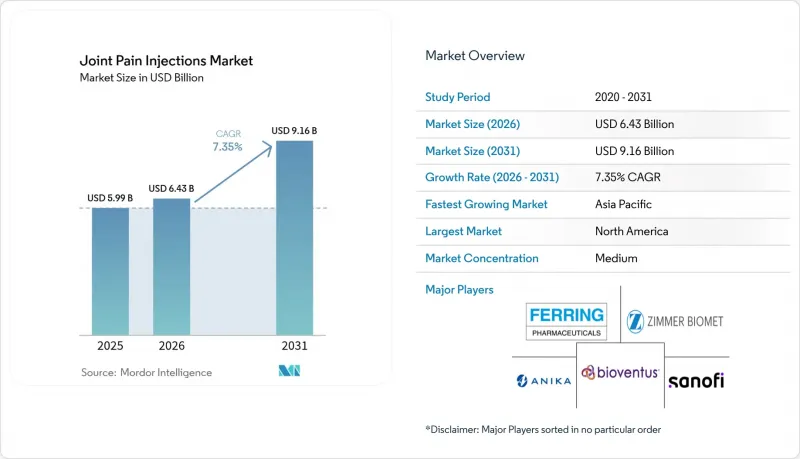Click the Major Players heading
Image resolution: width=800 pixels, height=459 pixels.
pyautogui.click(x=459, y=290)
